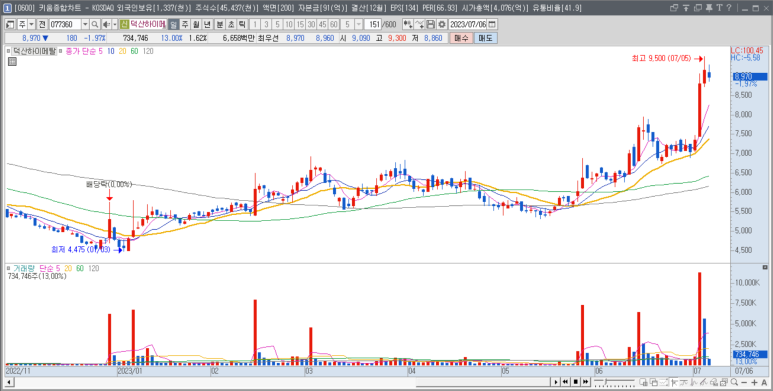This screenshot has height=391, width=773.
Task: Click the 최우선 best quote label
Action: [x=269, y=38]
